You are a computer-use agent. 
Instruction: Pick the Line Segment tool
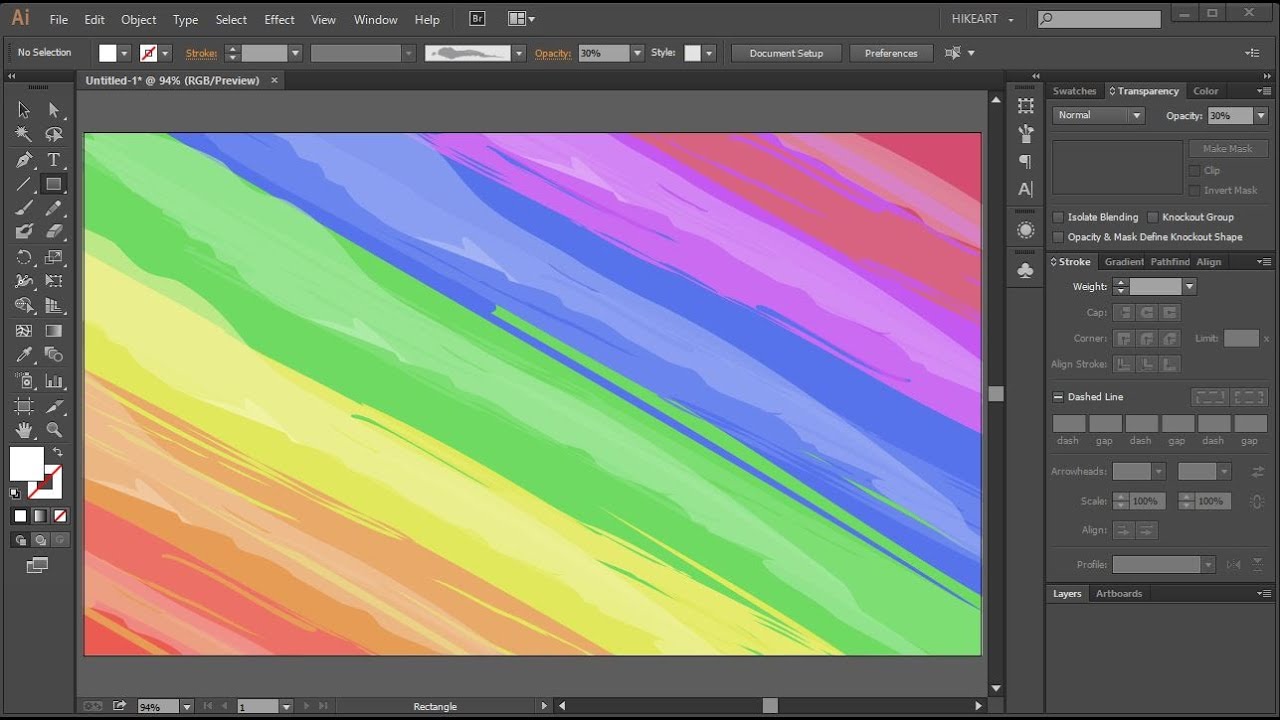click(x=24, y=184)
